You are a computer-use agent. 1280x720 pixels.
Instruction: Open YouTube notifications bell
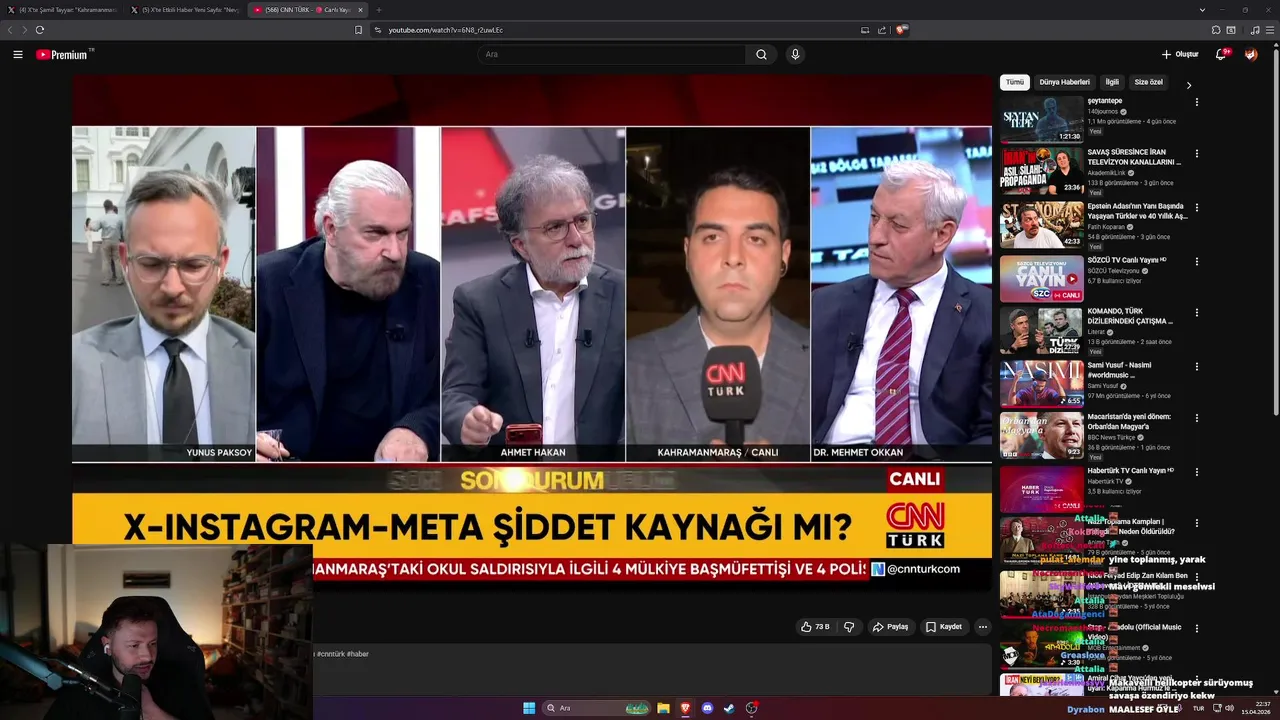pos(1221,54)
